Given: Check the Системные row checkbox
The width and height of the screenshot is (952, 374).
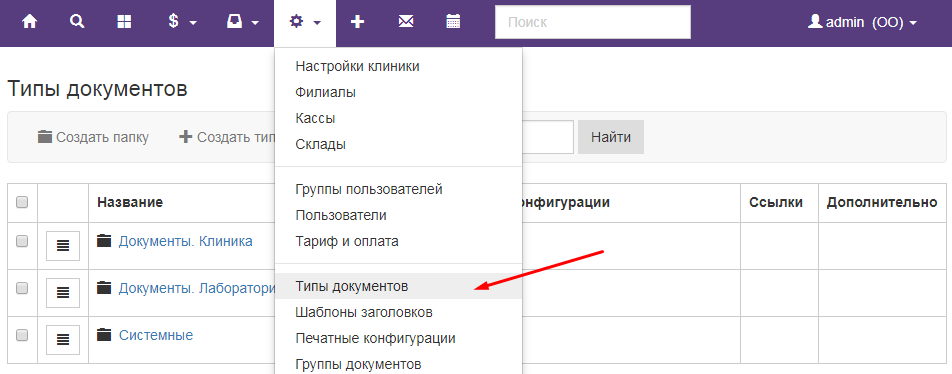Looking at the screenshot, I should pos(22,335).
